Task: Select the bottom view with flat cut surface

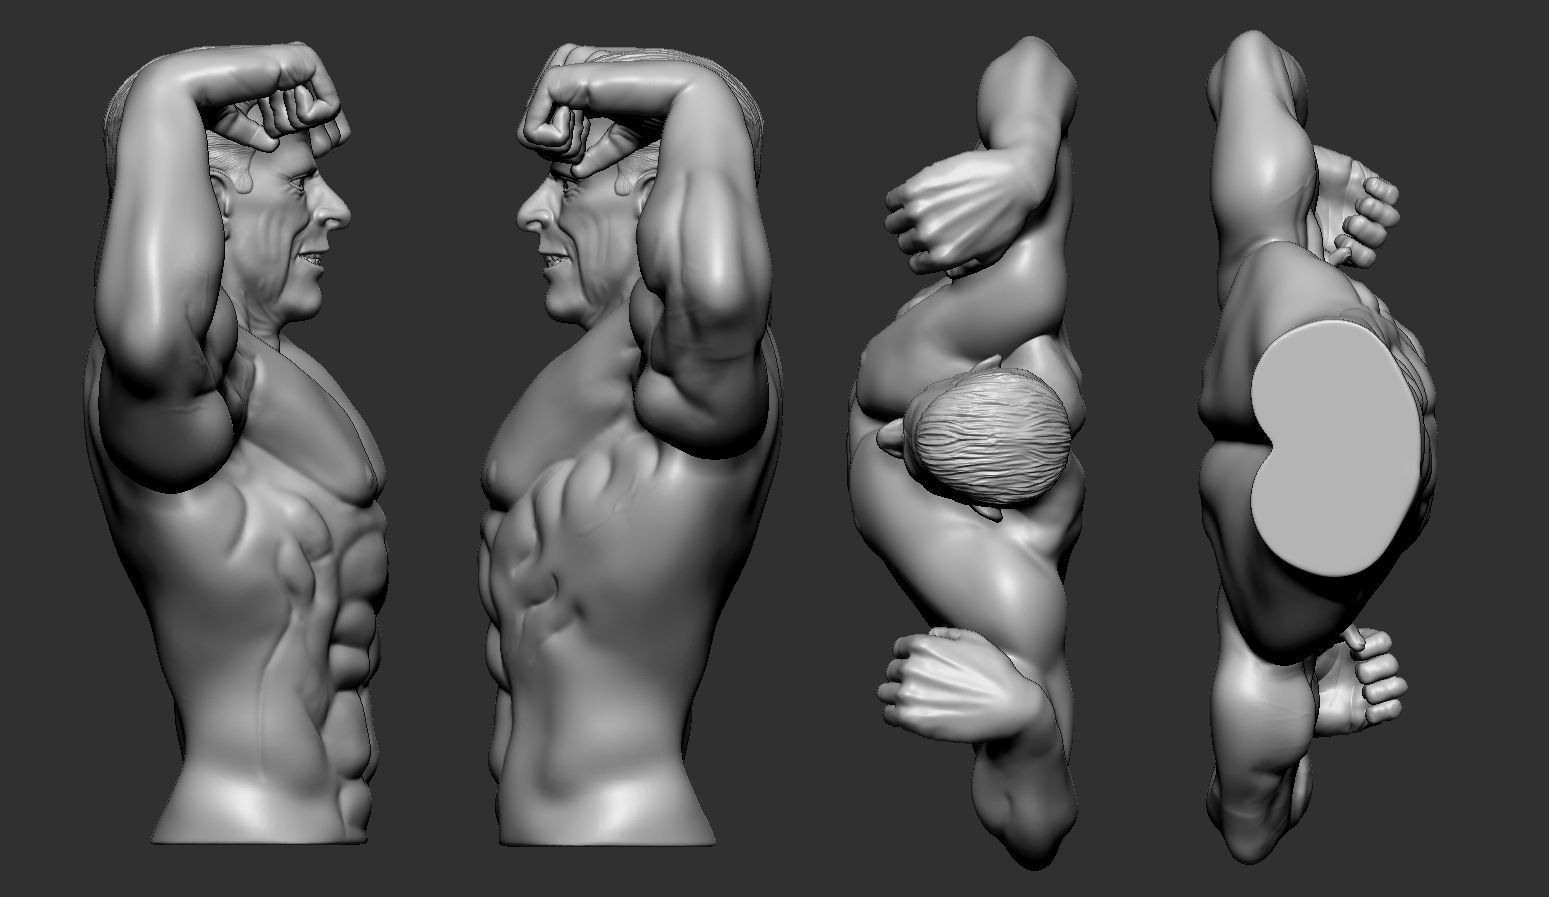Action: [1318, 445]
